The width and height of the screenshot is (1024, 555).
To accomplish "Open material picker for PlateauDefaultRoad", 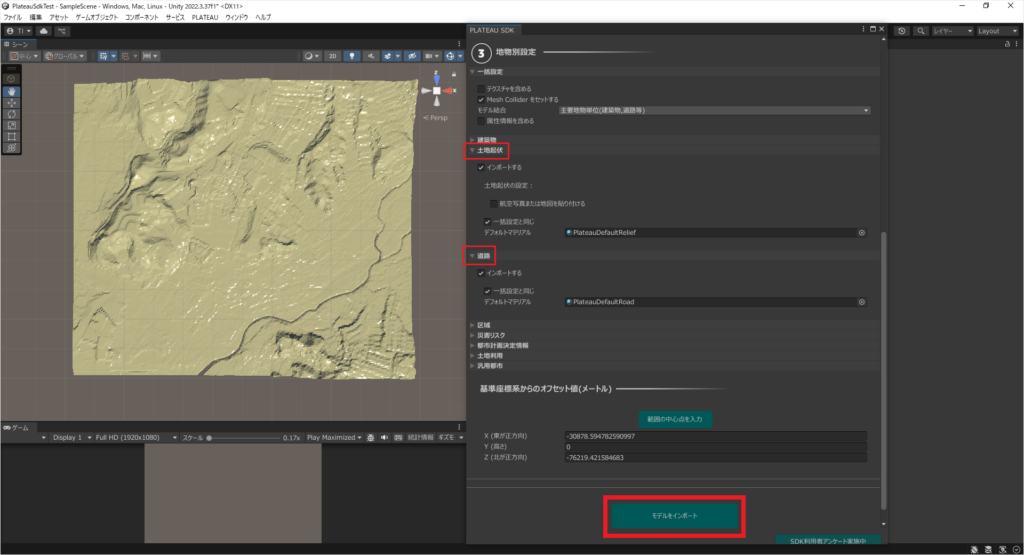I will pos(861,302).
